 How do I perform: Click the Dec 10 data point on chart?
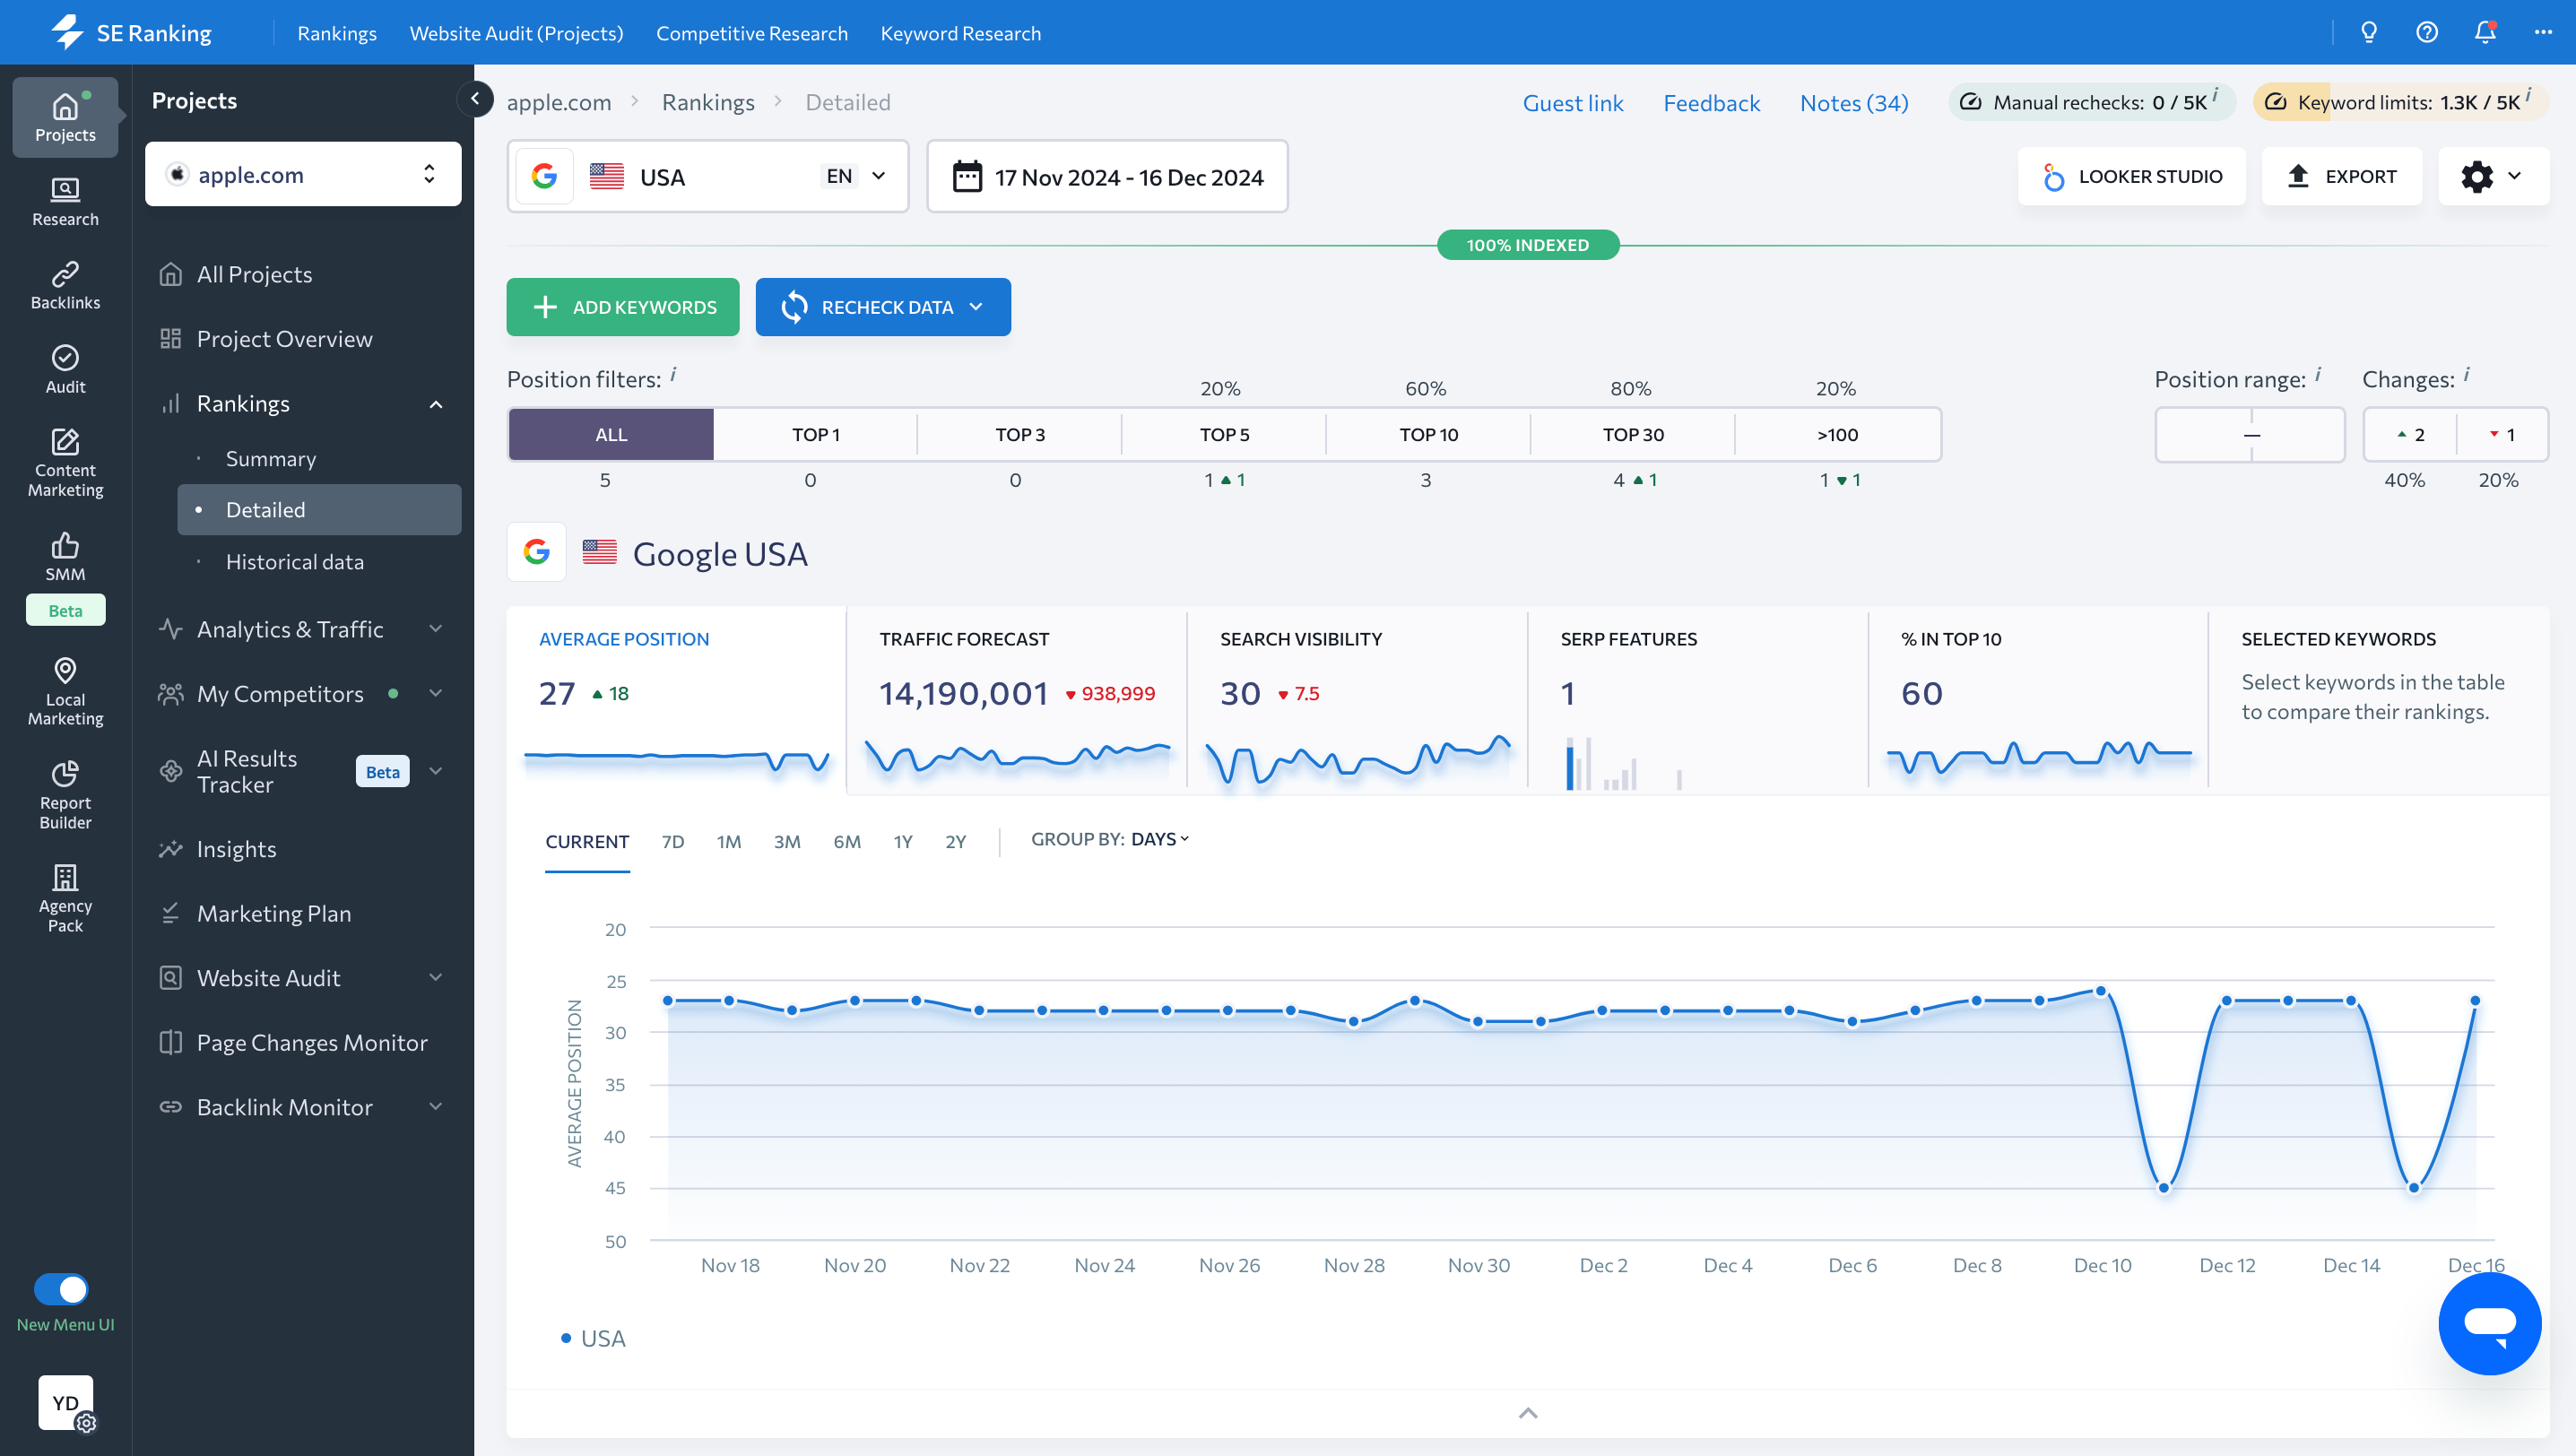(2101, 991)
